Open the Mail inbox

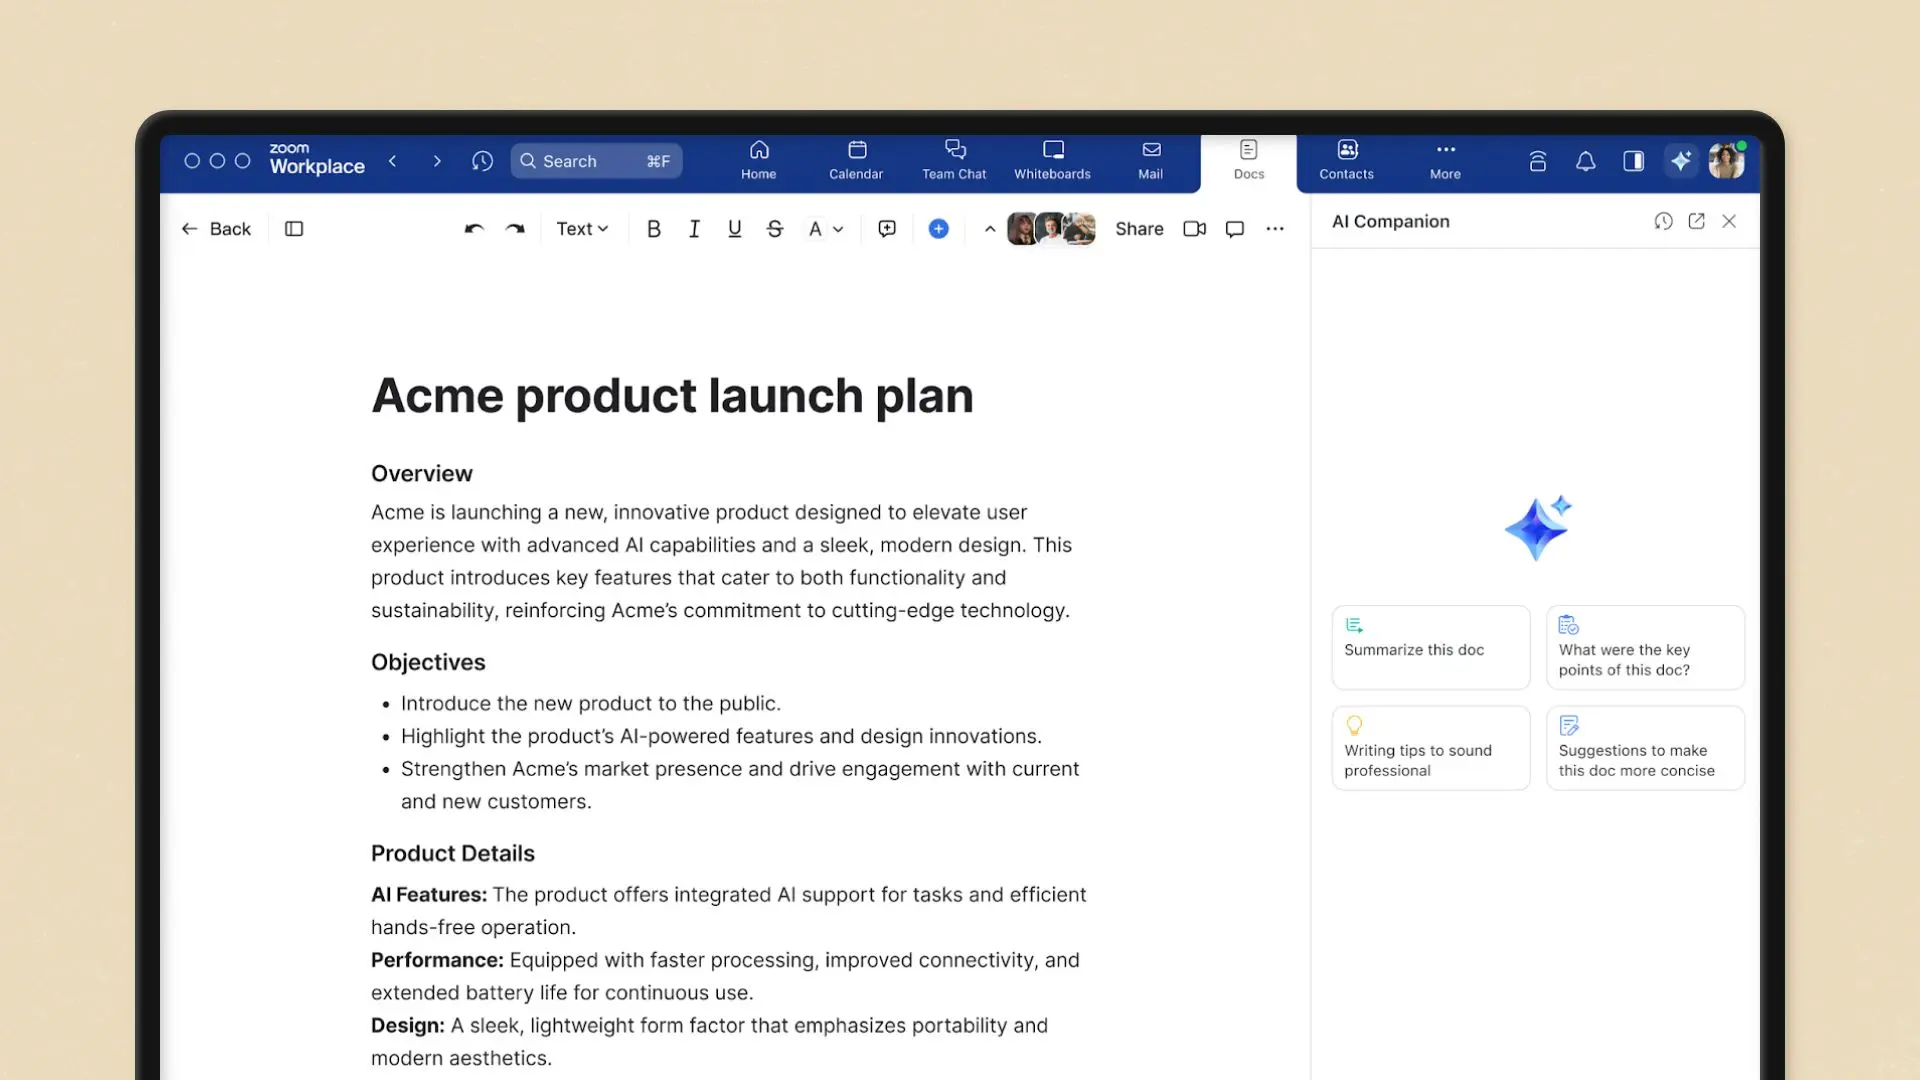pyautogui.click(x=1150, y=160)
